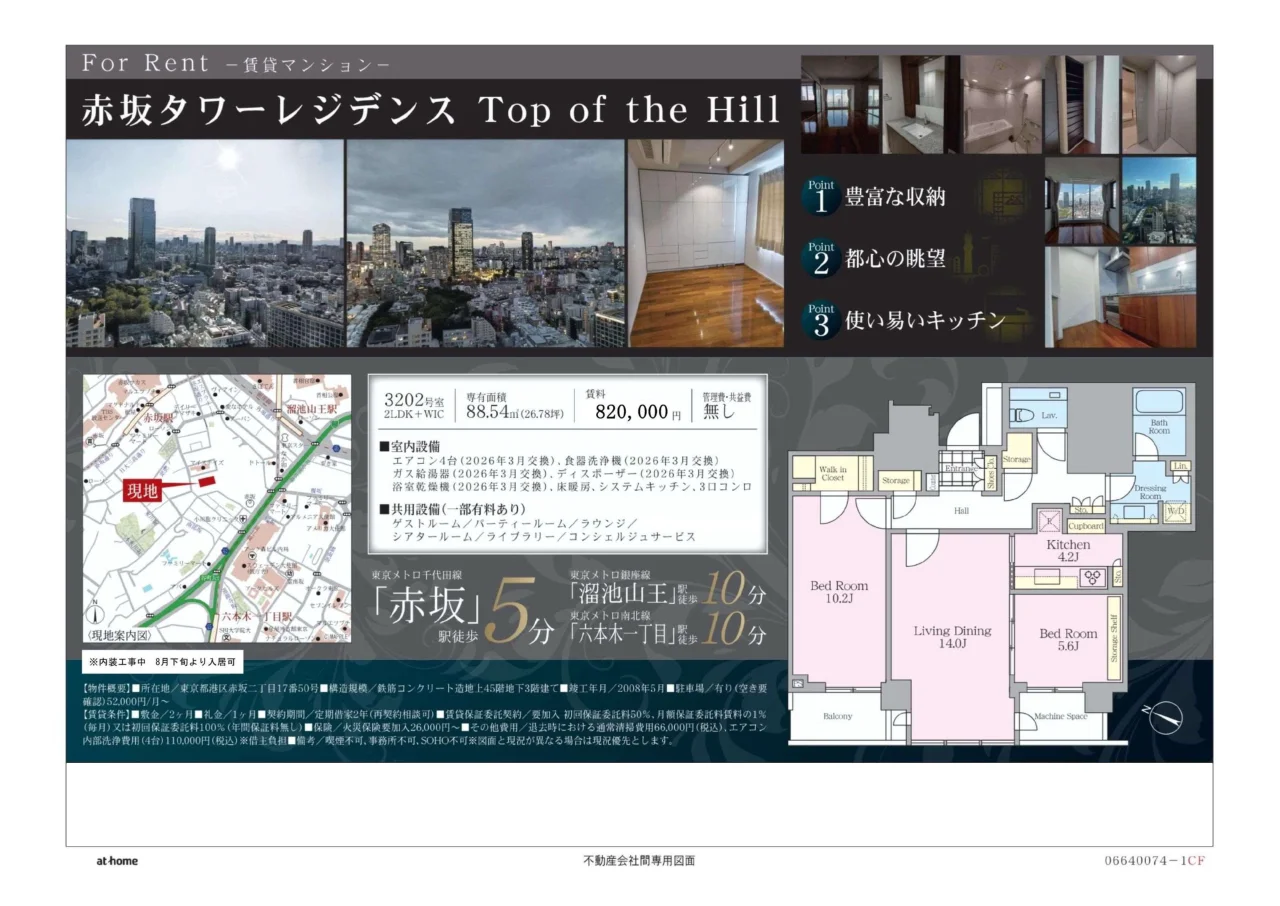Screen dimensions: 1280x906
Task: Open the bathtub bathroom thumbnail
Action: (x=1001, y=104)
